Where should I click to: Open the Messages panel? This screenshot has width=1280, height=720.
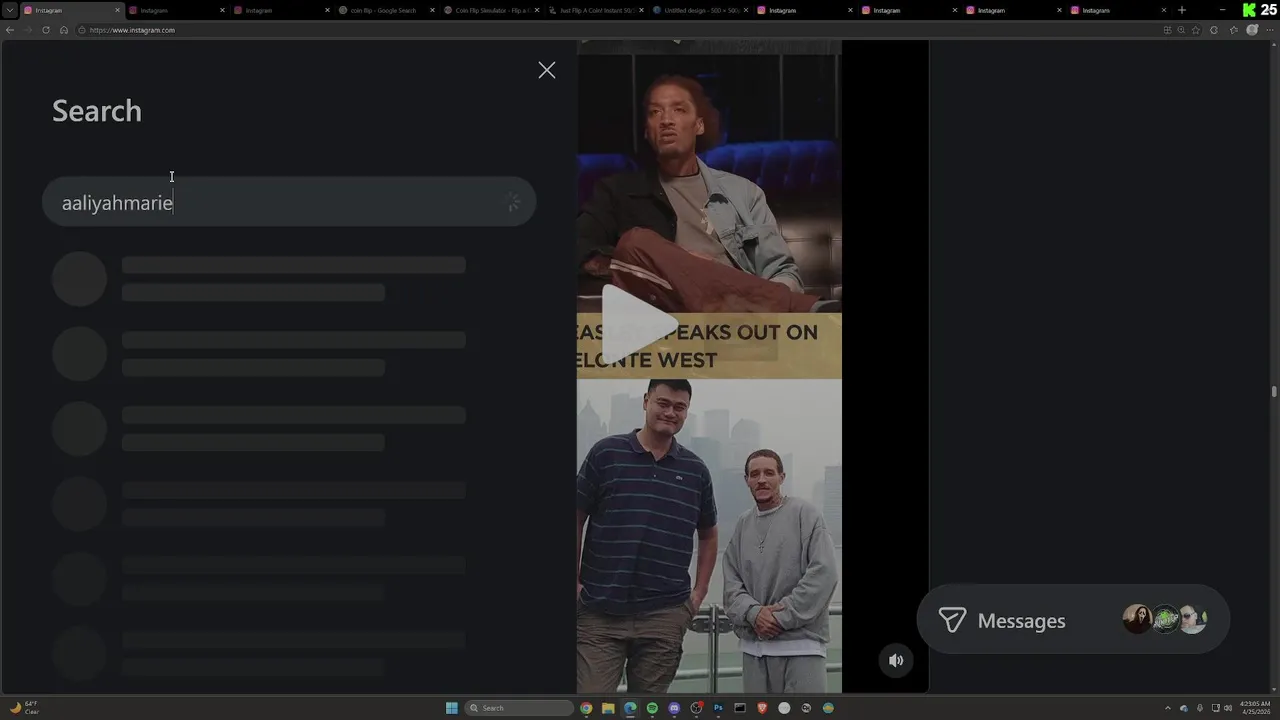click(1073, 620)
